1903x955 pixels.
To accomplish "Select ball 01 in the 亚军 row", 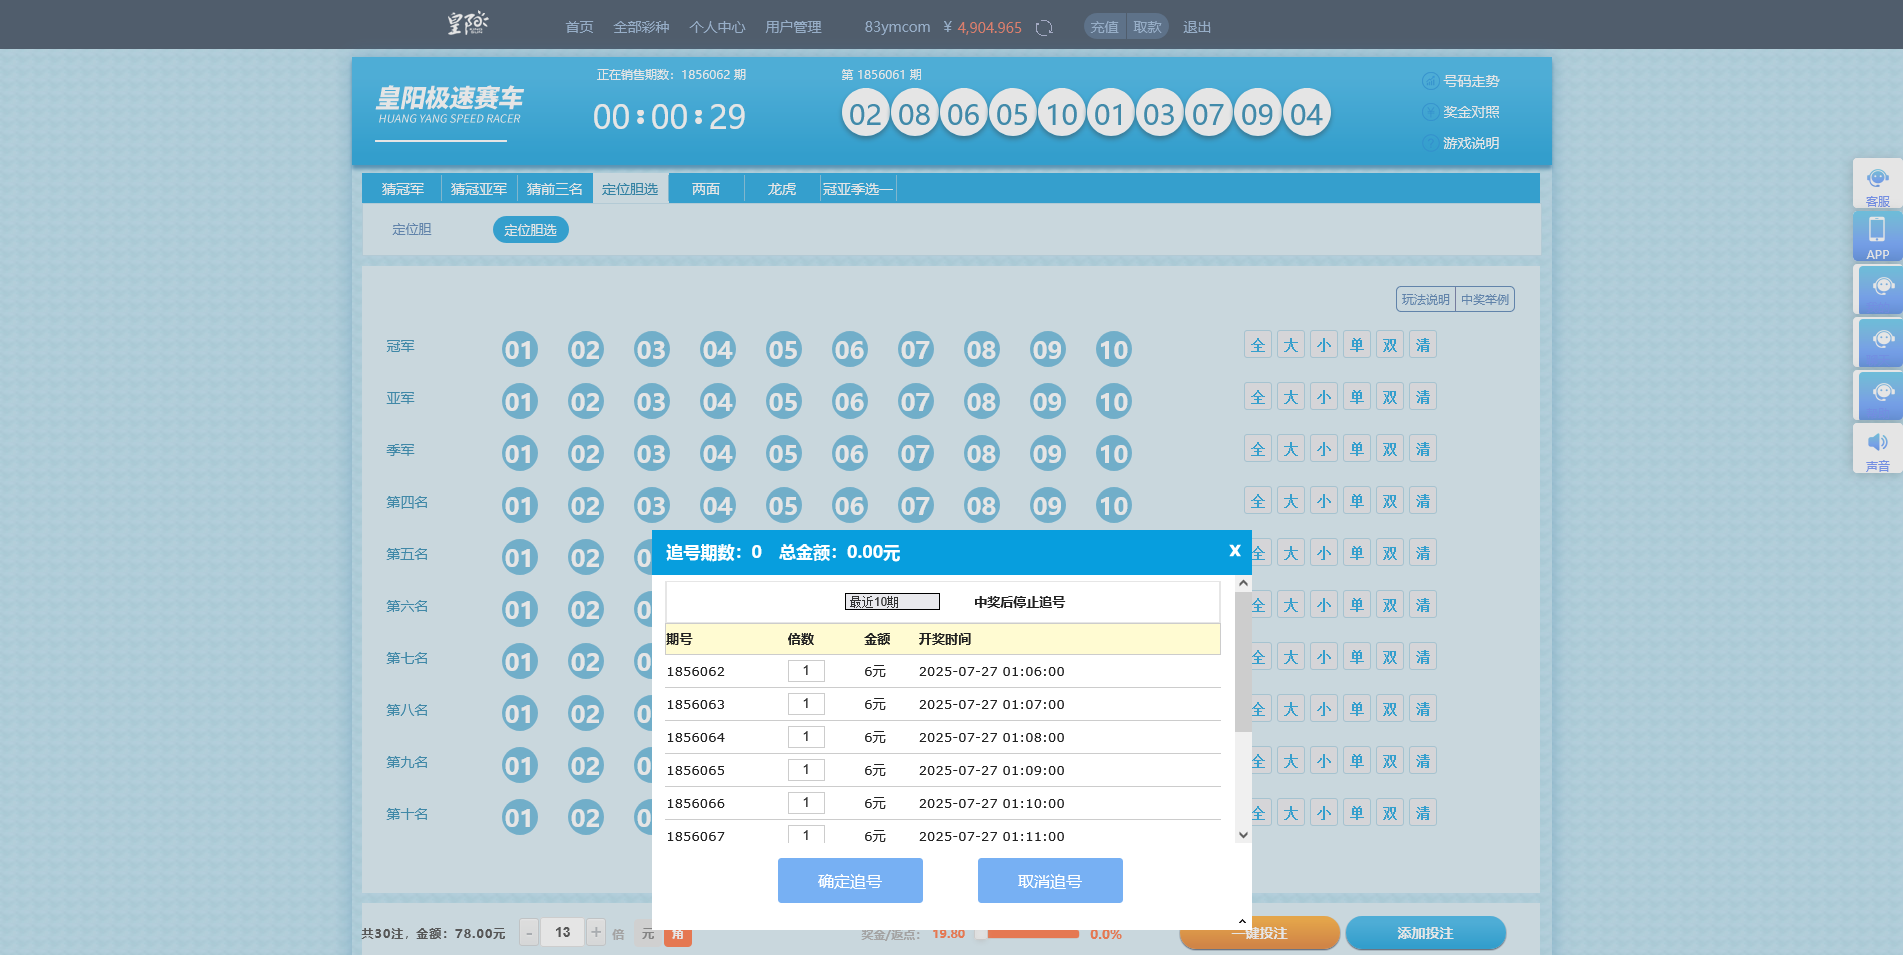I will 519,402.
